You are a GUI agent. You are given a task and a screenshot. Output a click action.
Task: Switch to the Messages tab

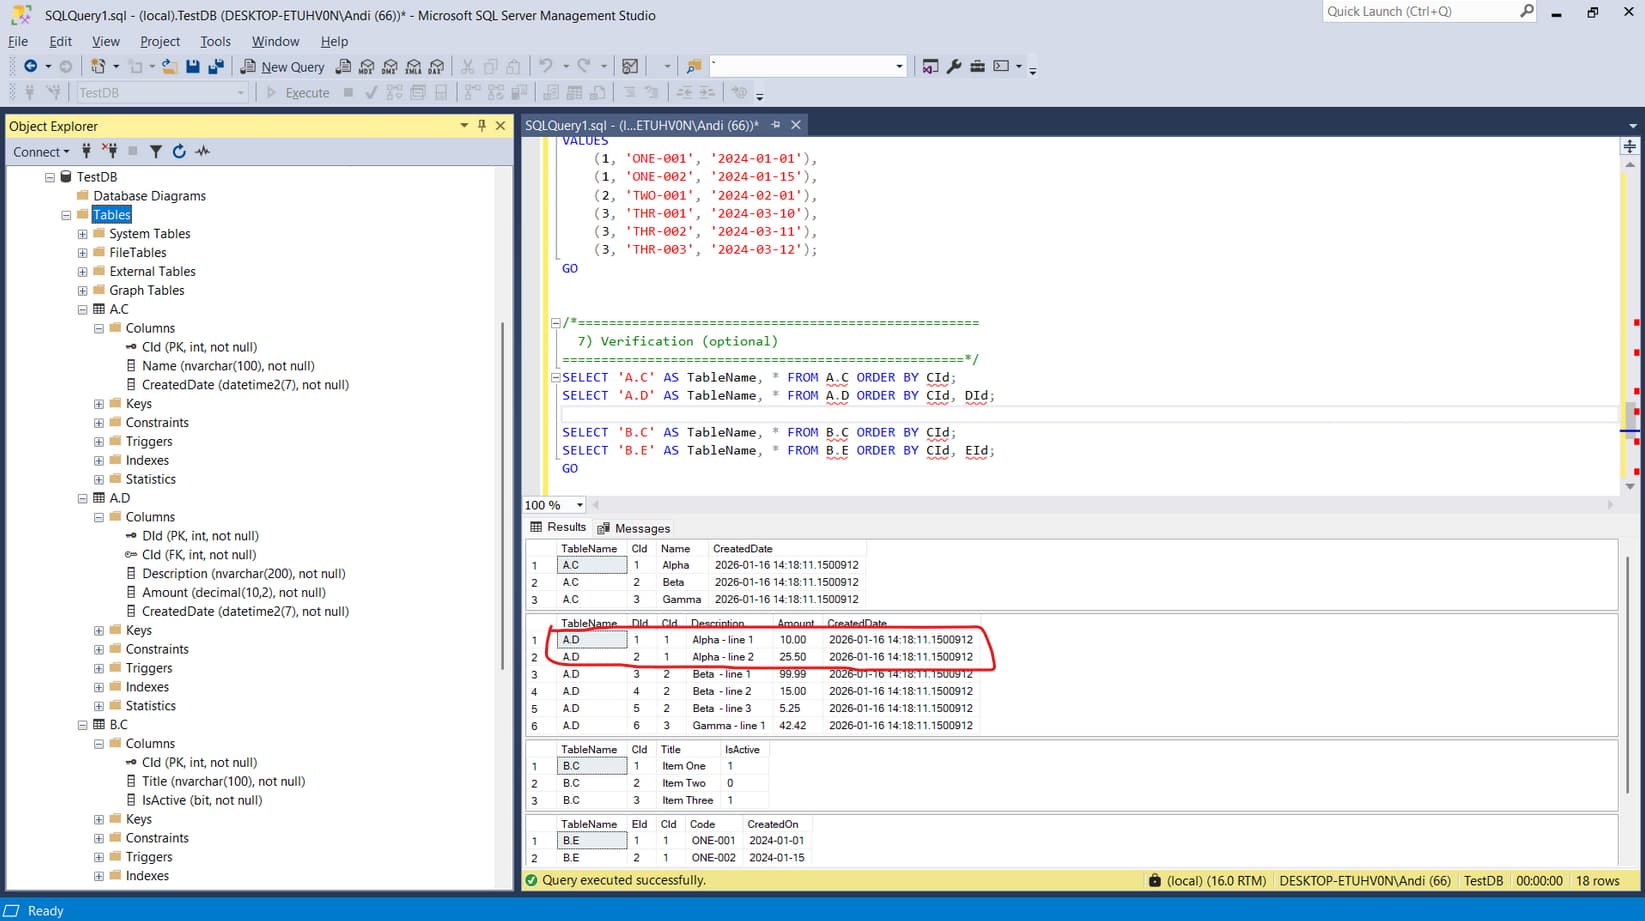tap(634, 528)
